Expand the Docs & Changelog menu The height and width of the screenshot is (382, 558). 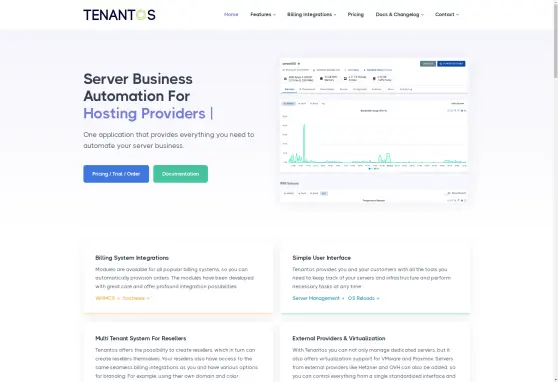click(399, 15)
